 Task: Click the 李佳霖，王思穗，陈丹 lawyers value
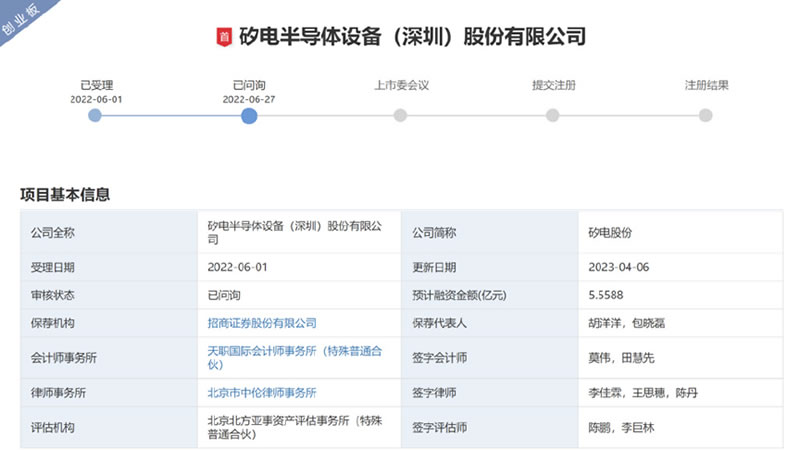(x=643, y=393)
